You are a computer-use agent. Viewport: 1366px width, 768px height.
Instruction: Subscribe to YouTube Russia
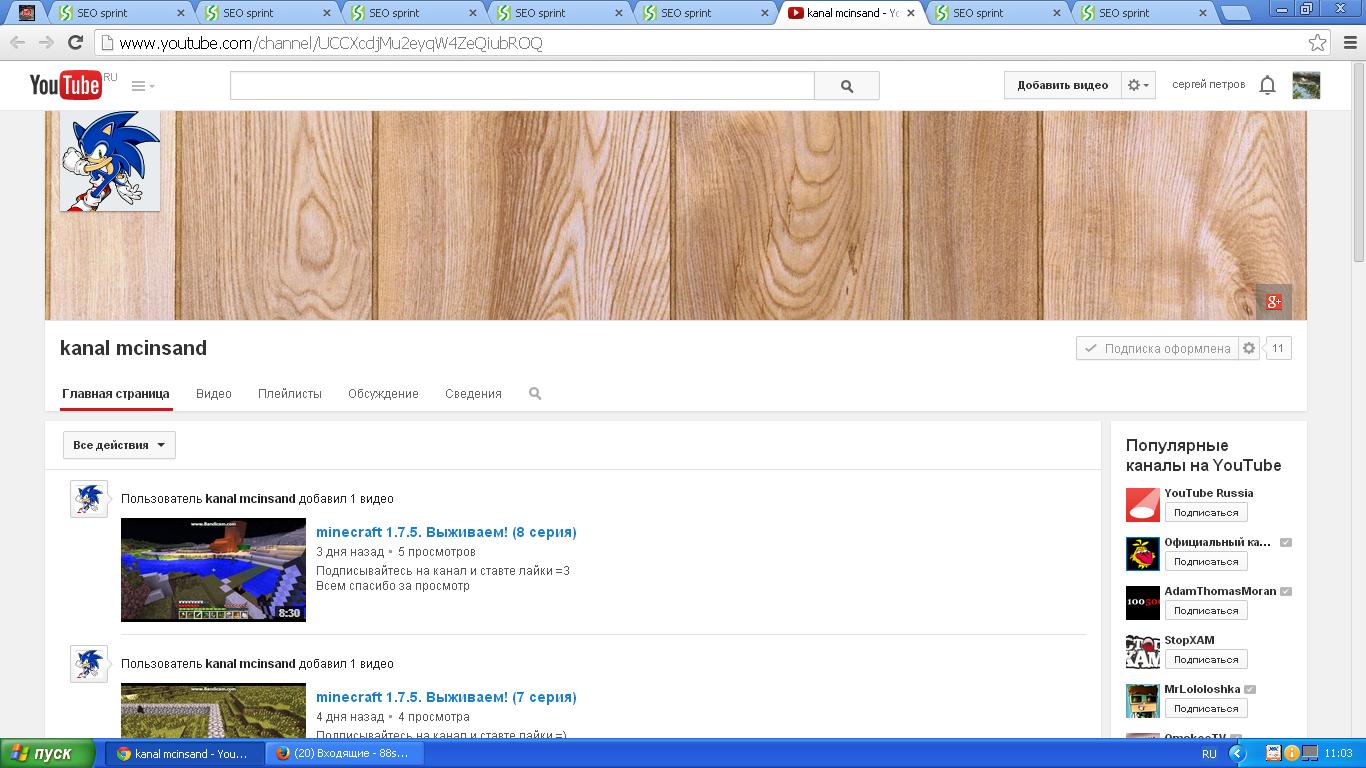point(1206,512)
